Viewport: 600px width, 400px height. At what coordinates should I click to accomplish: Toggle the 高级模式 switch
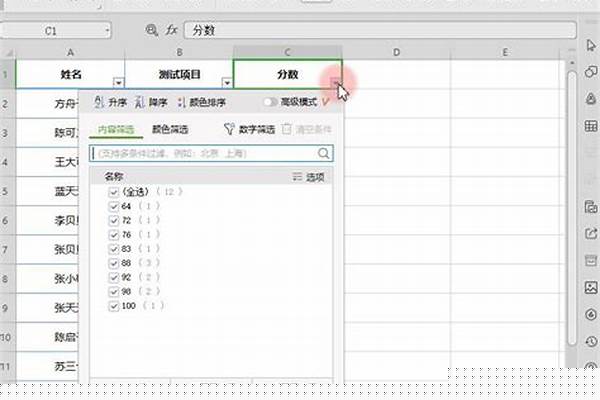tap(271, 102)
